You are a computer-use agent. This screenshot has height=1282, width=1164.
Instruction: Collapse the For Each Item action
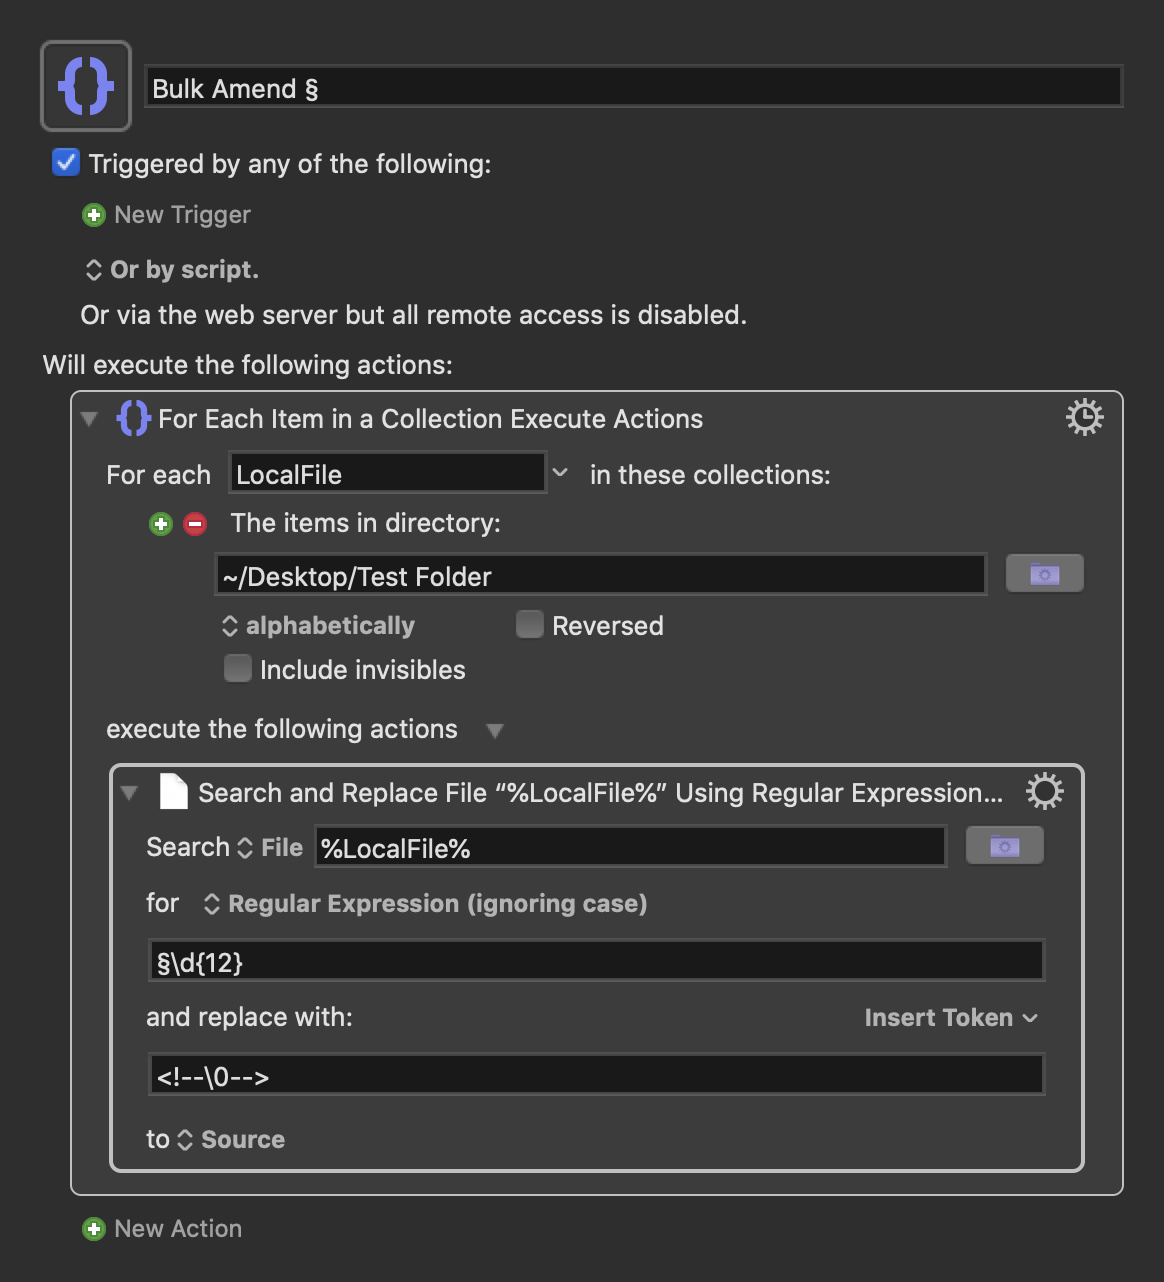coord(90,419)
